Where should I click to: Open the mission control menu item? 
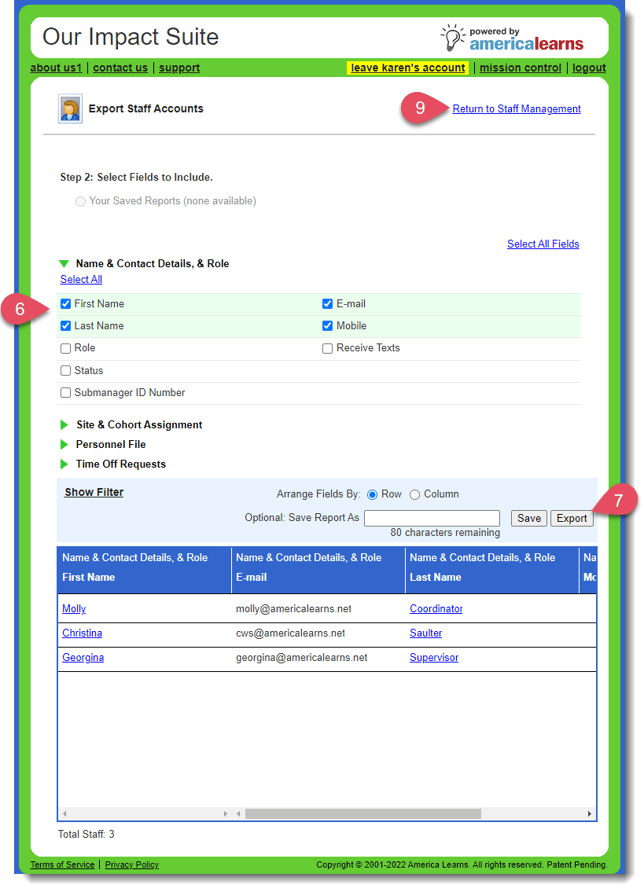click(x=520, y=68)
